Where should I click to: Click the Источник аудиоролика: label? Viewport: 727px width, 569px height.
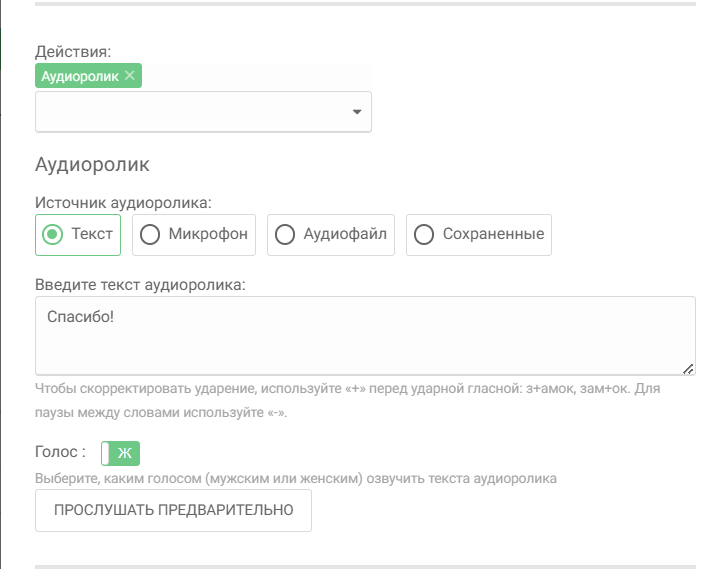tap(123, 202)
